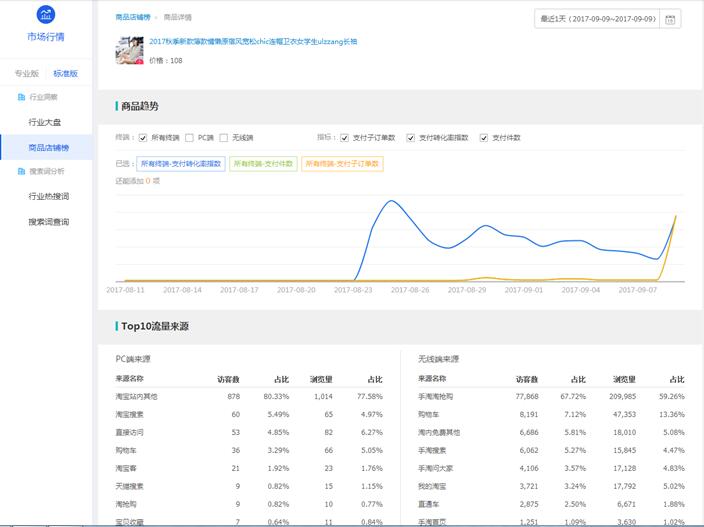Click the 2017-09-01 axis date label
The width and height of the screenshot is (704, 527).
(524, 290)
